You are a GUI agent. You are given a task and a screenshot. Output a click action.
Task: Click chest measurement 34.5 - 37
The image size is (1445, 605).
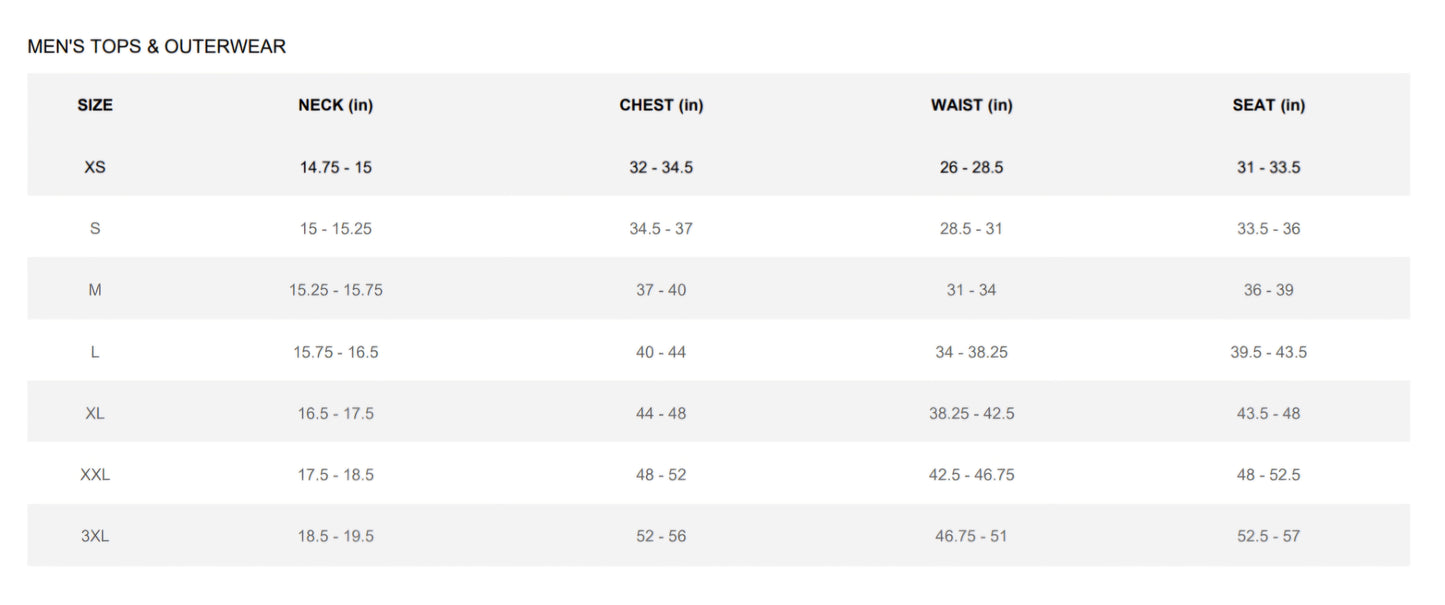pos(661,229)
